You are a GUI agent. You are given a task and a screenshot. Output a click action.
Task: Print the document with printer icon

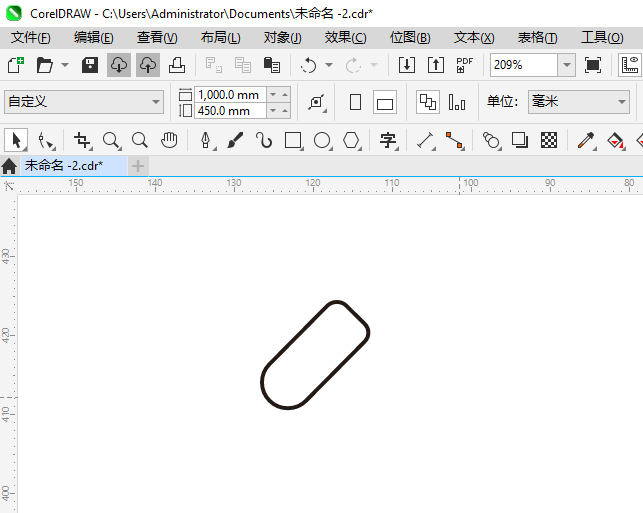[177, 65]
